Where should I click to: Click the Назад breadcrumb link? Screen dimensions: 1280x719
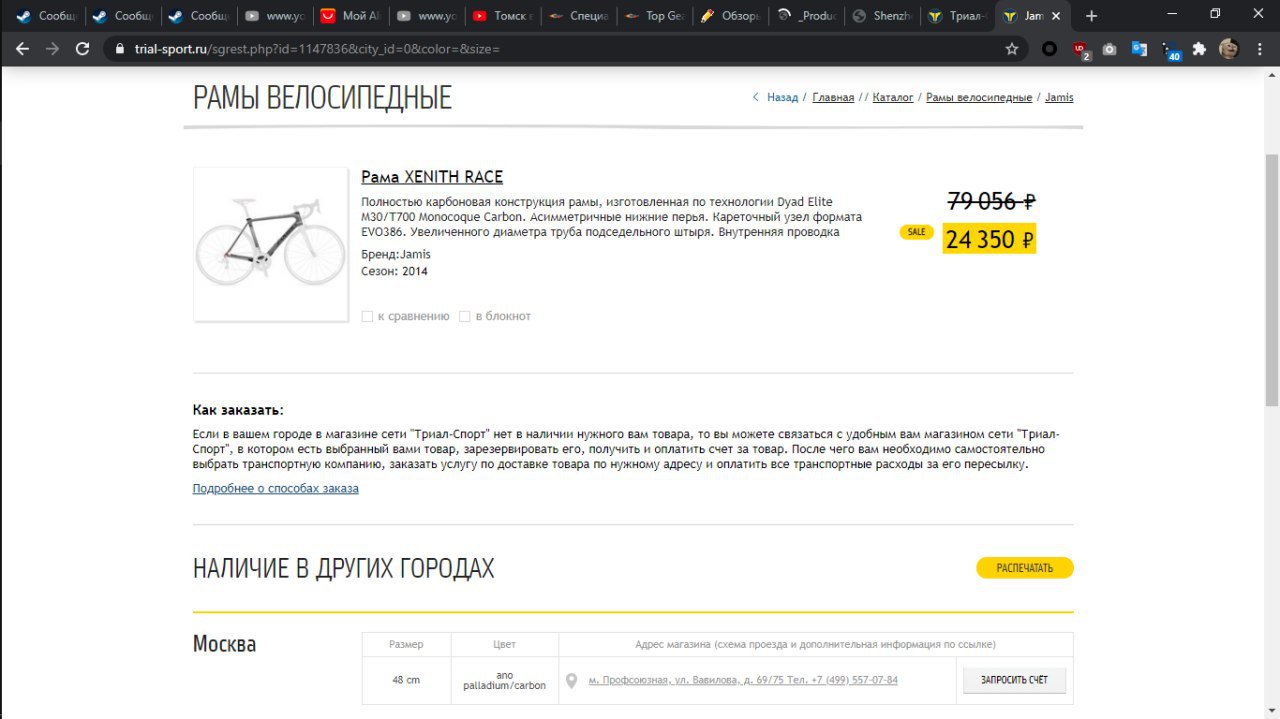[x=782, y=97]
